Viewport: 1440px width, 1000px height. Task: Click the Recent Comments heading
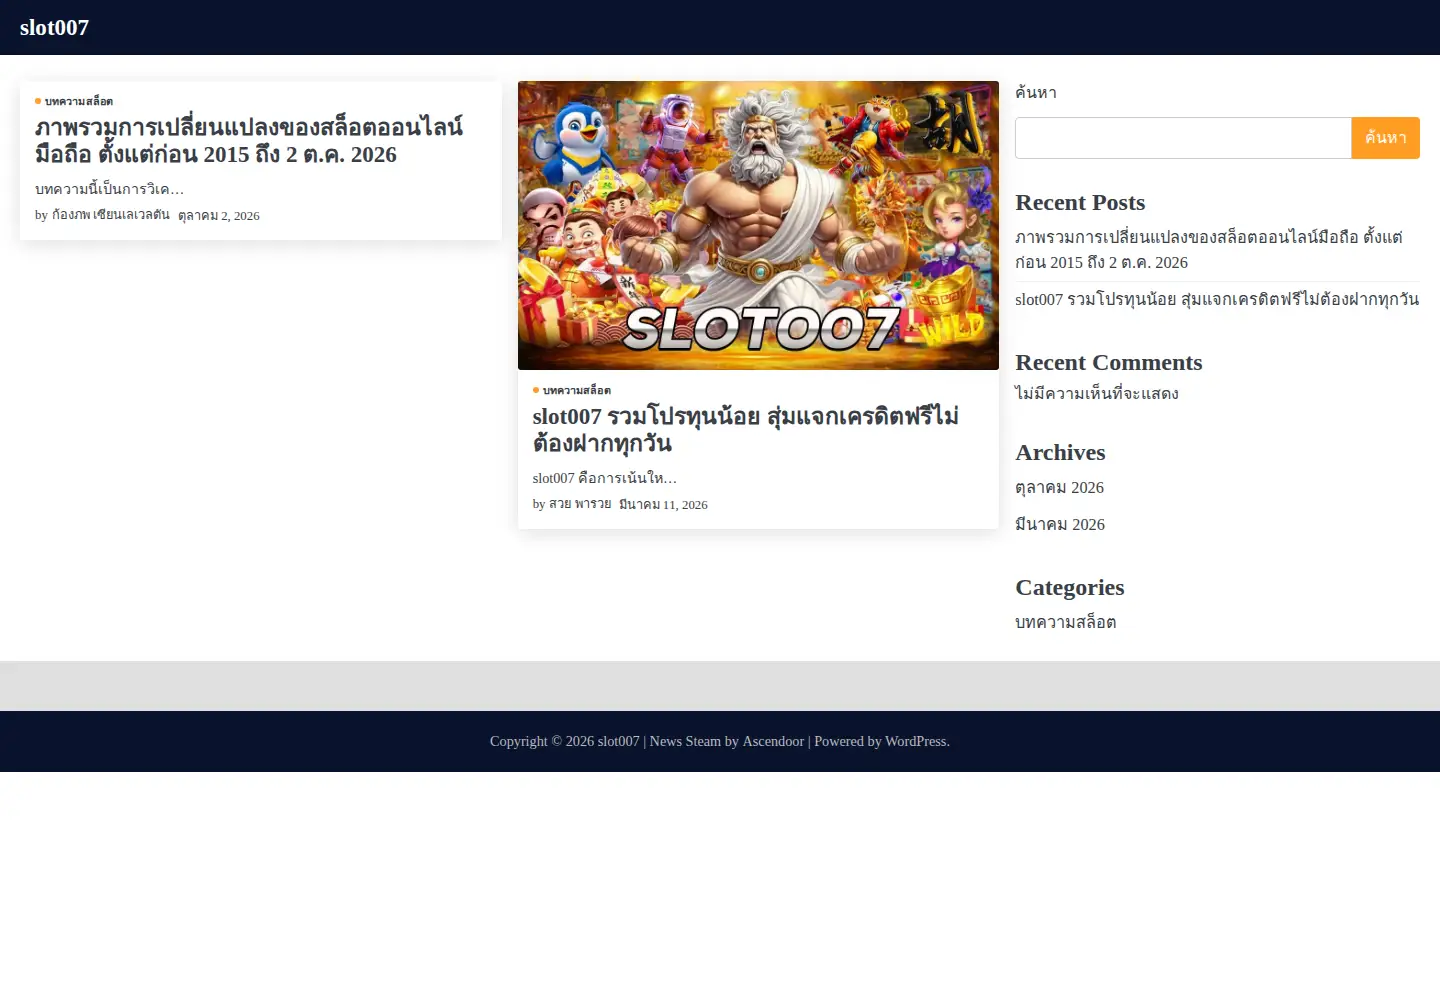coord(1109,362)
